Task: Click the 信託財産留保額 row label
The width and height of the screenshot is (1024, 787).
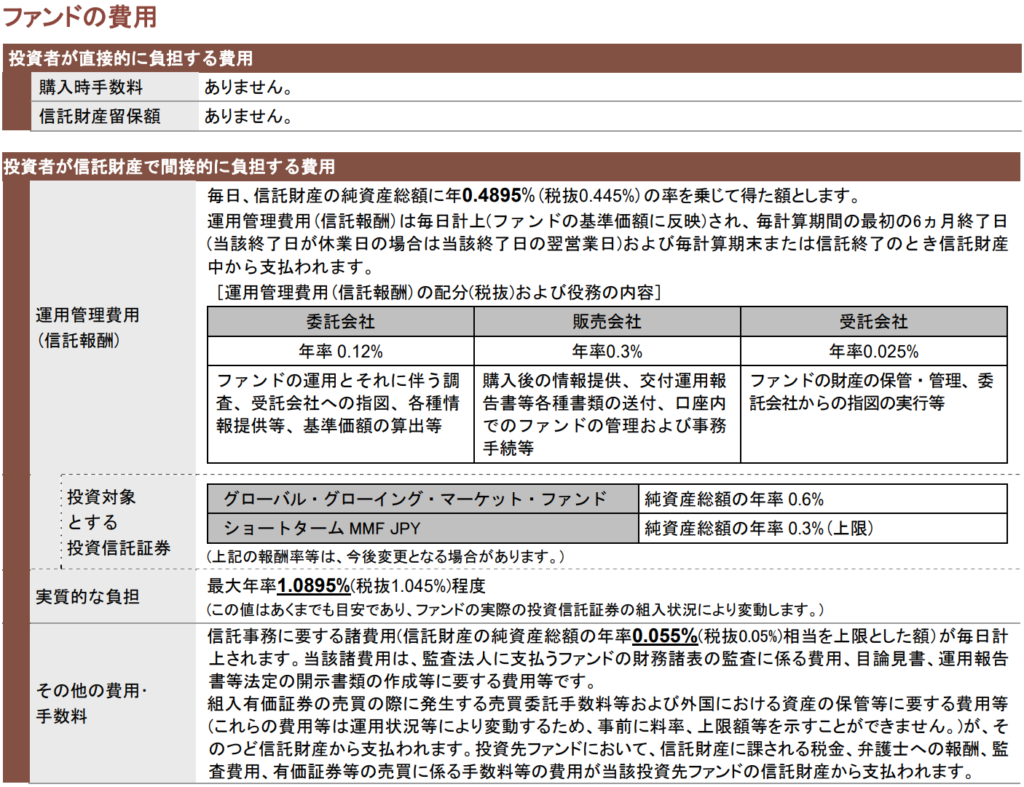Action: 99,116
